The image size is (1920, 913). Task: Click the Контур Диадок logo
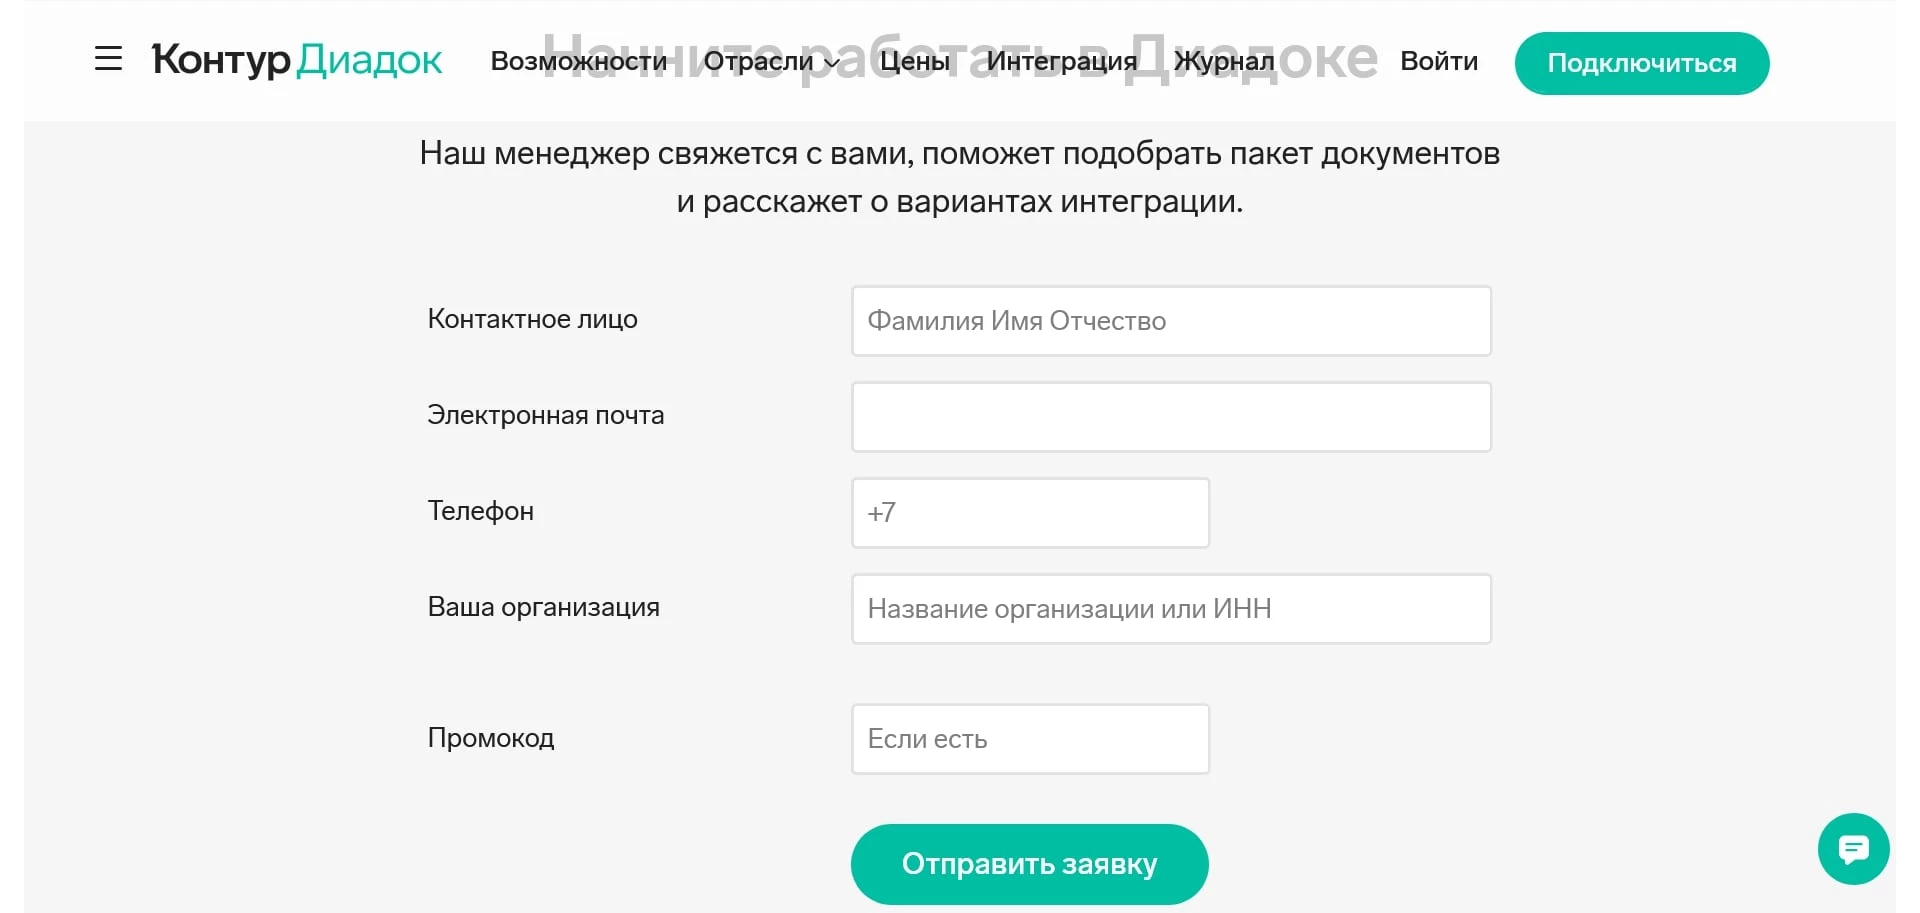[296, 60]
